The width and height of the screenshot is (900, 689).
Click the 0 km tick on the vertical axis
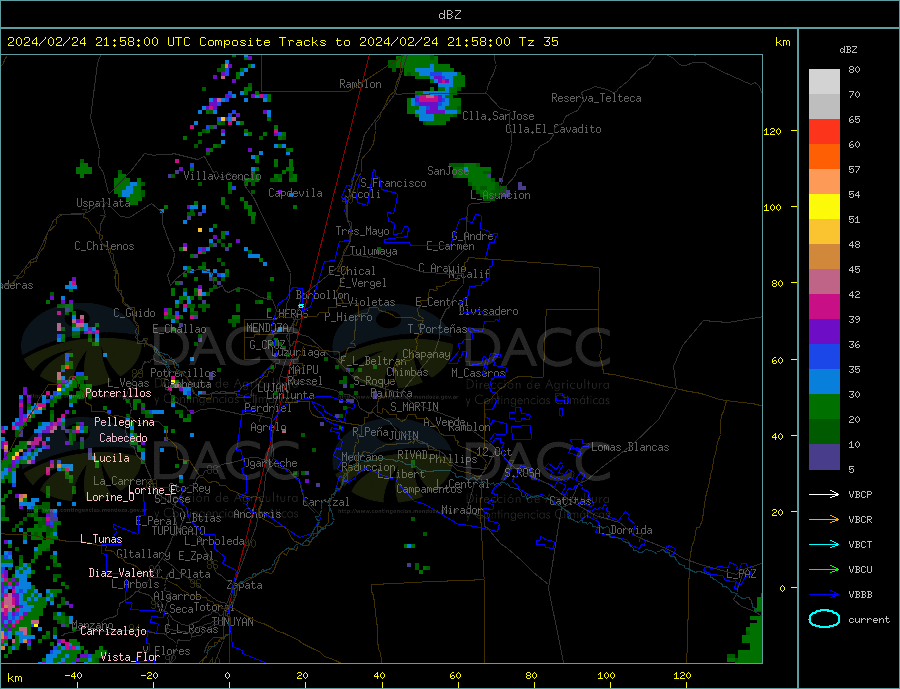(782, 589)
